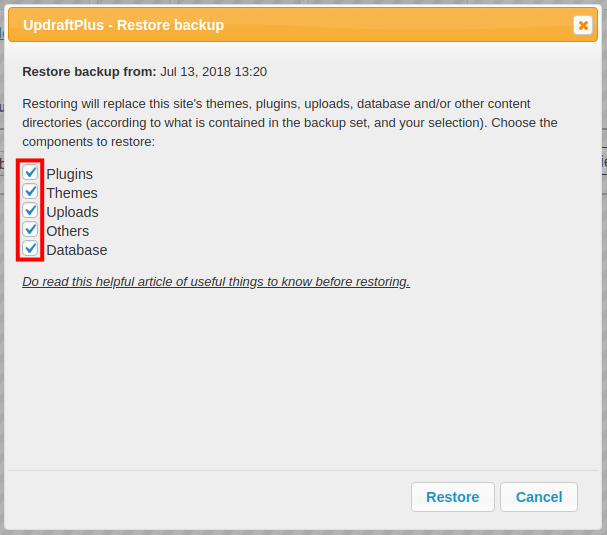607x535 pixels.
Task: Deselect the Database checkbox
Action: tap(31, 249)
